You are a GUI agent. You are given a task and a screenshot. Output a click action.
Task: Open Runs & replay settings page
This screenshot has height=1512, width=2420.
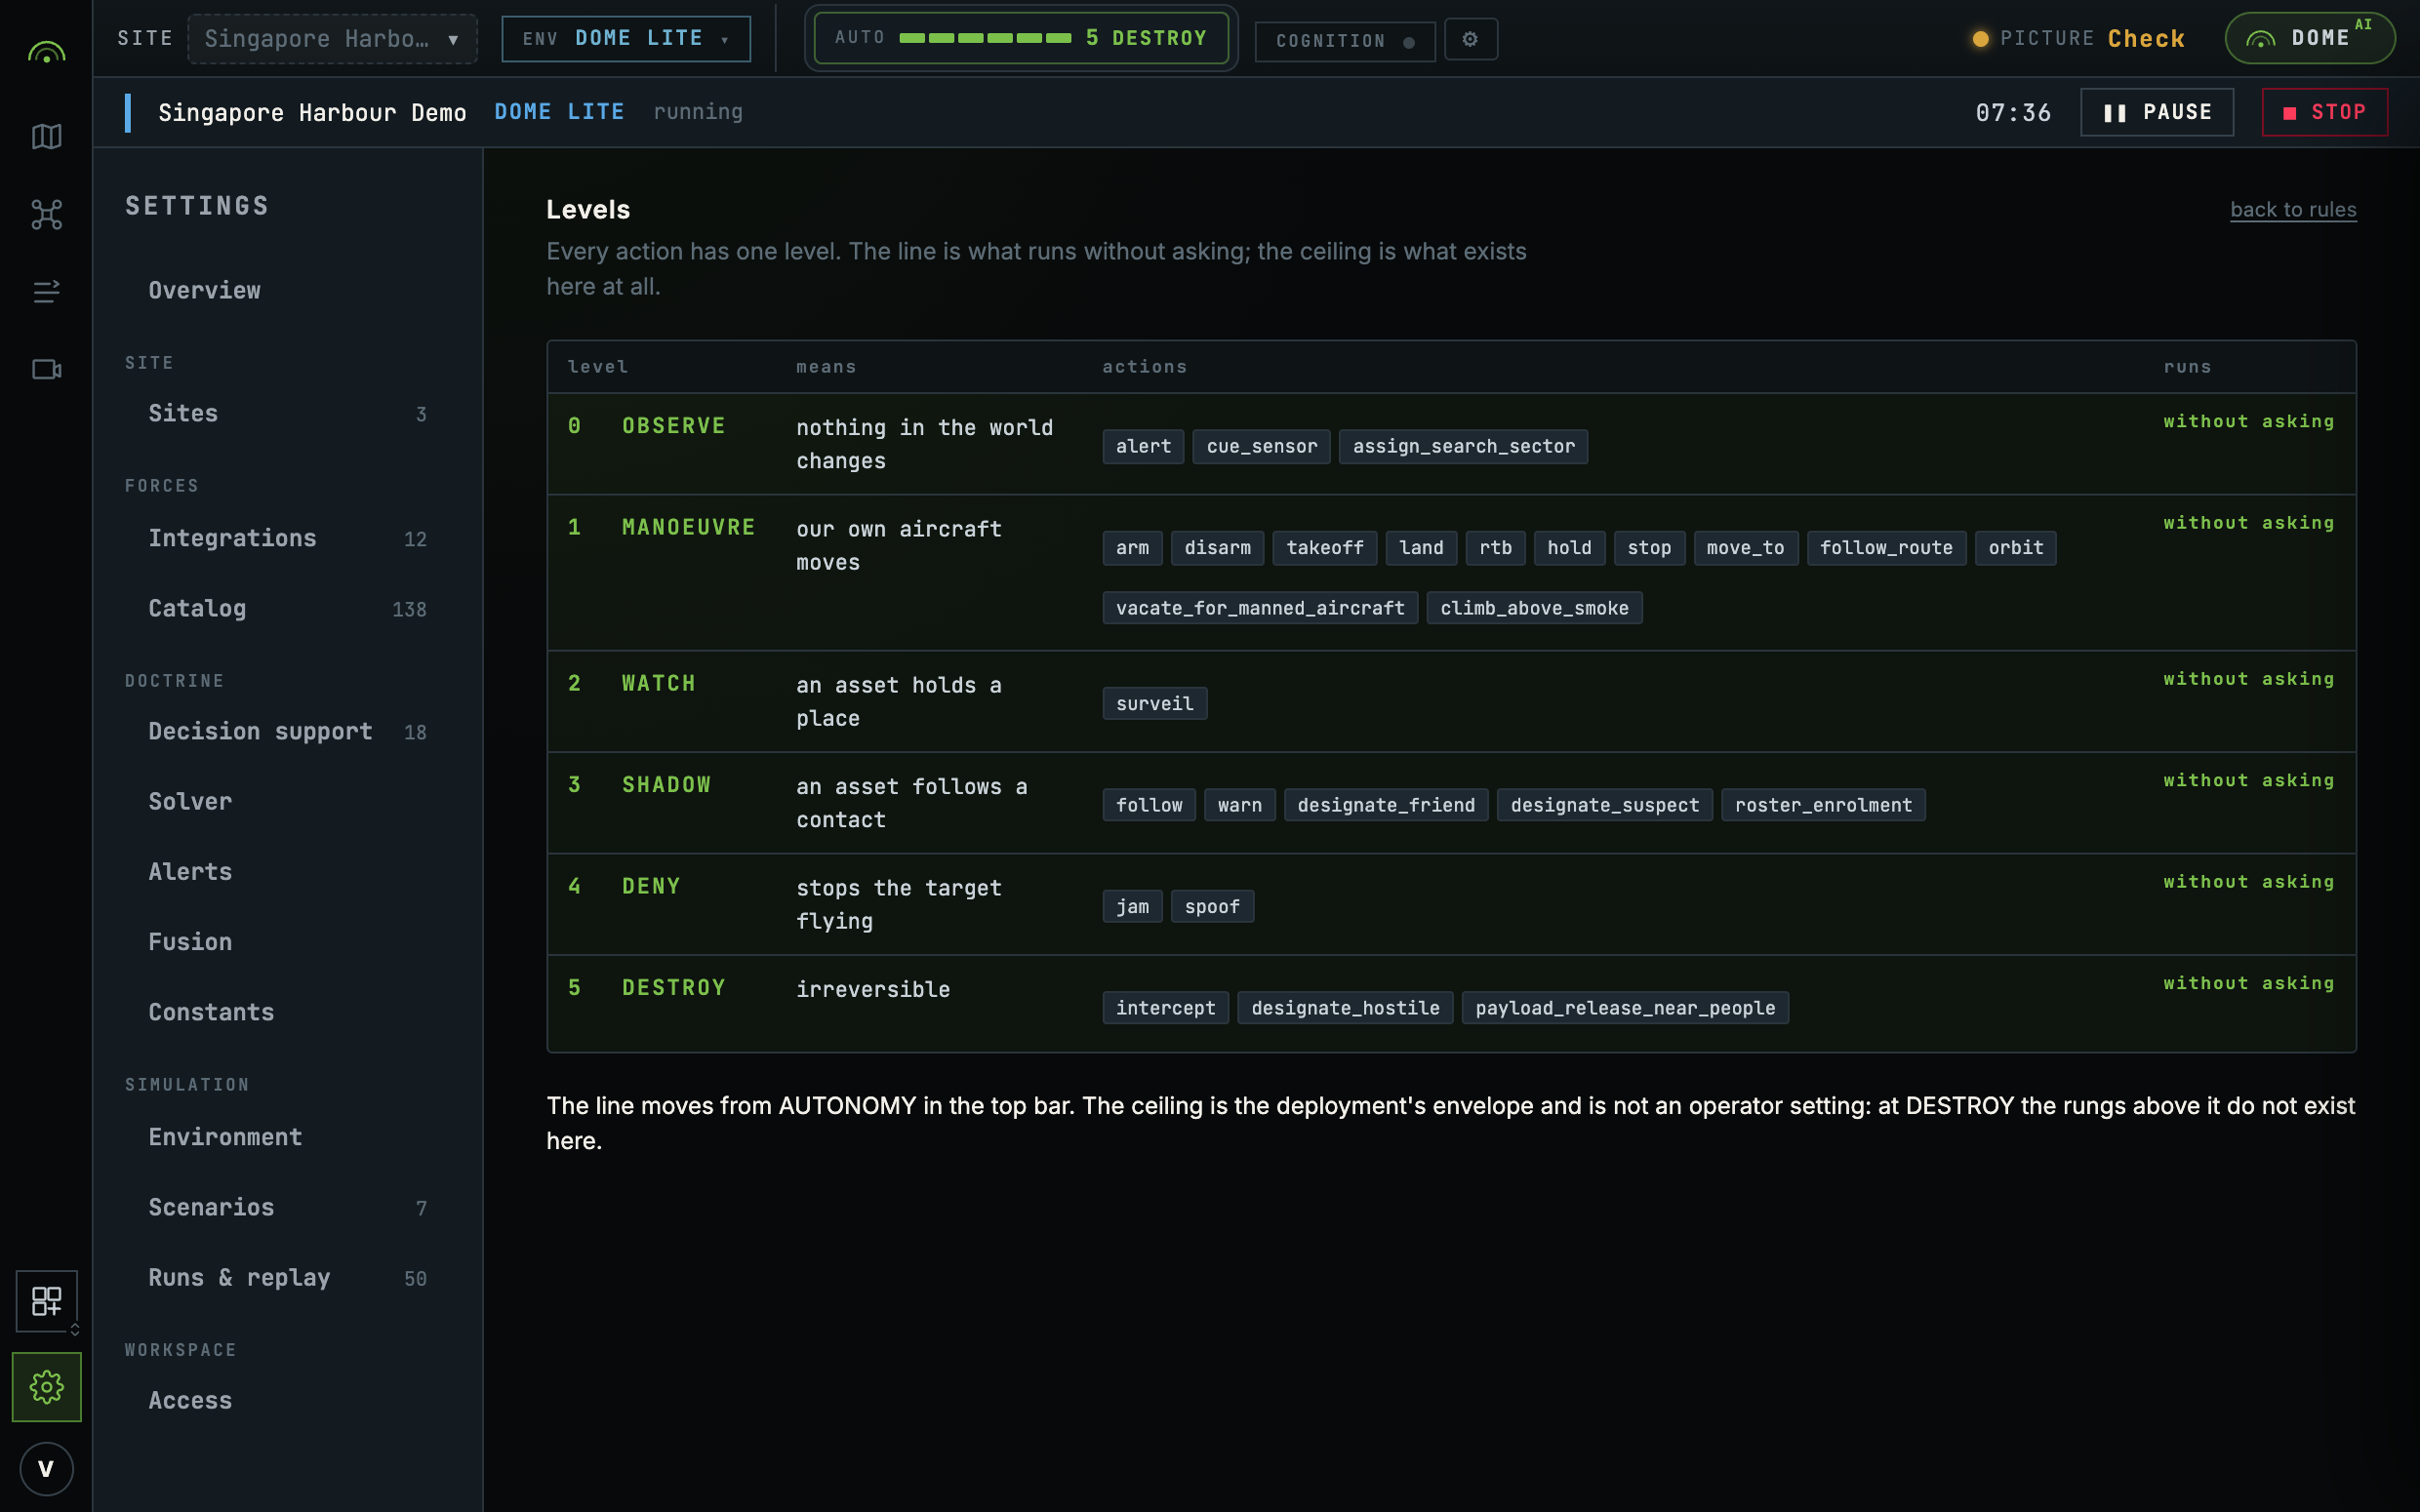(x=288, y=1277)
